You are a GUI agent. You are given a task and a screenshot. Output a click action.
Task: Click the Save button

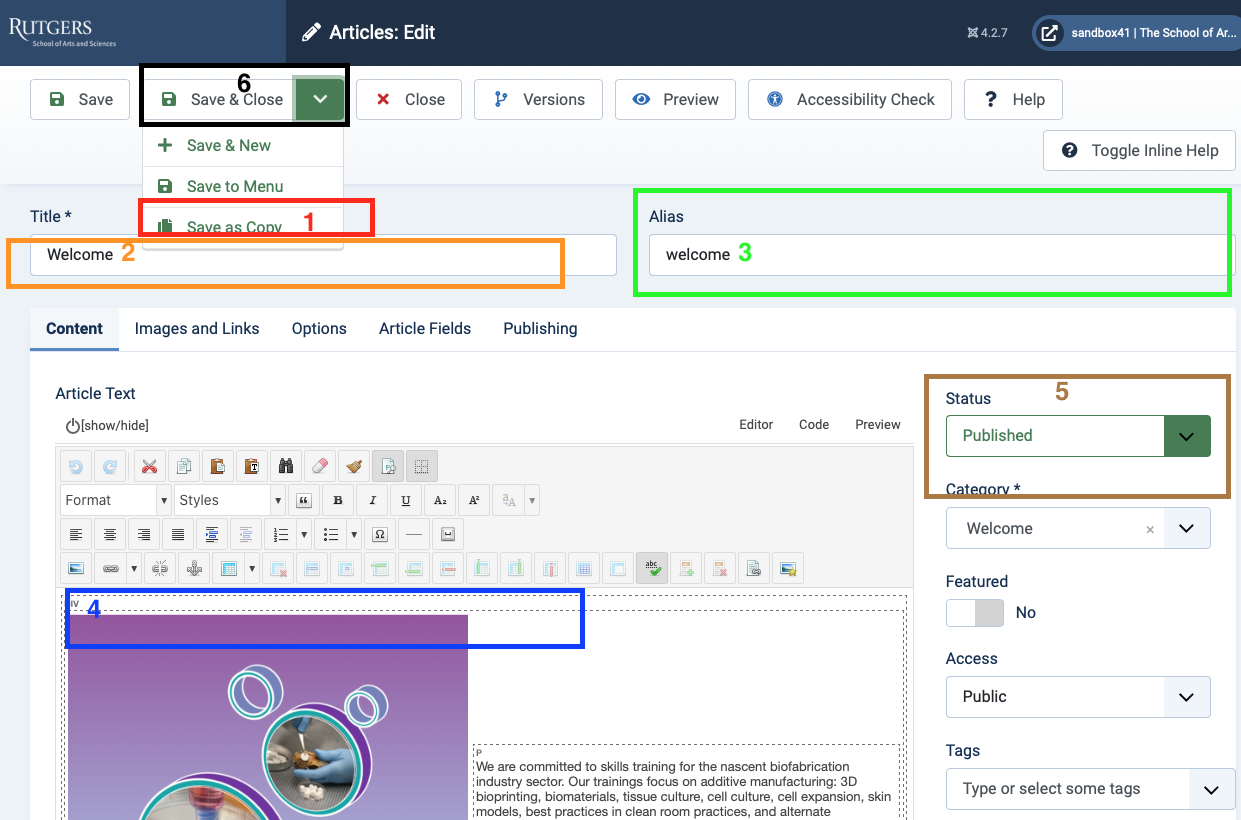coord(80,99)
